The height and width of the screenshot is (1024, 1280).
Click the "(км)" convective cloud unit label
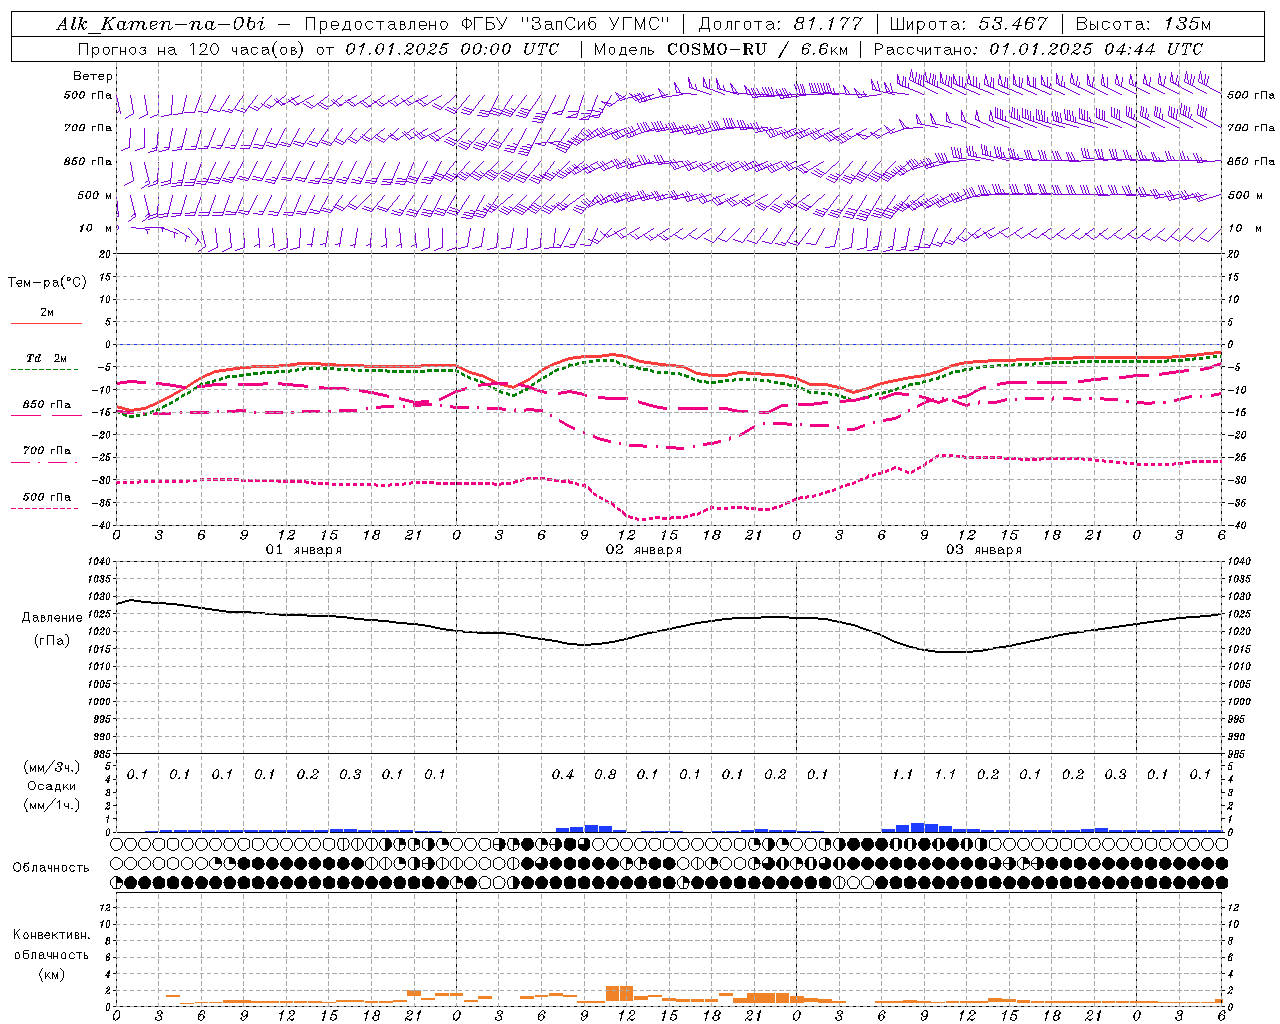52,974
